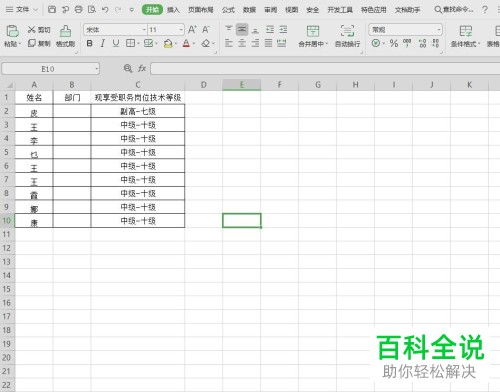
Task: Open the font size dropdown 11
Action: point(181,30)
